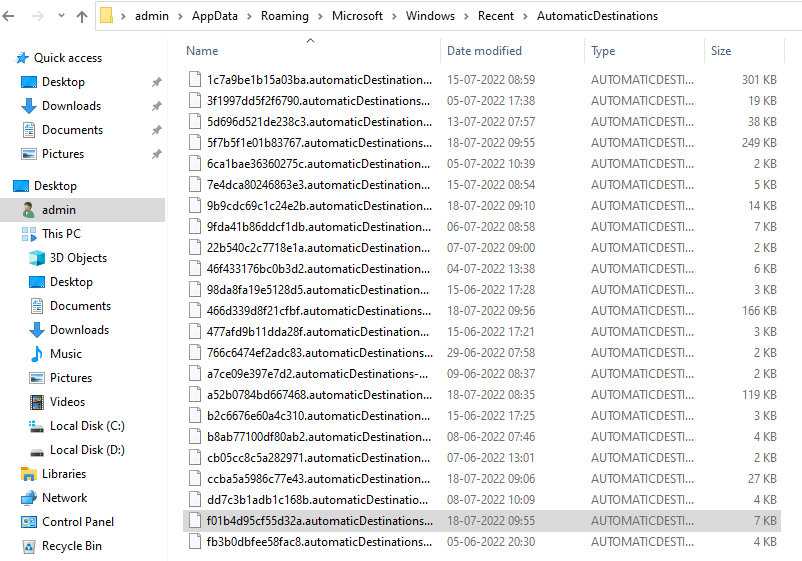This screenshot has width=802, height=561.
Task: Open recent locations dropdown chevron
Action: tap(61, 16)
